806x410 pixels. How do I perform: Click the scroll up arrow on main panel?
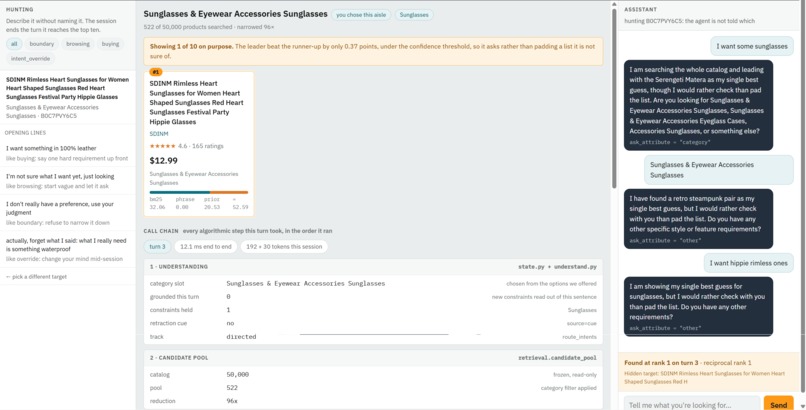tap(614, 5)
